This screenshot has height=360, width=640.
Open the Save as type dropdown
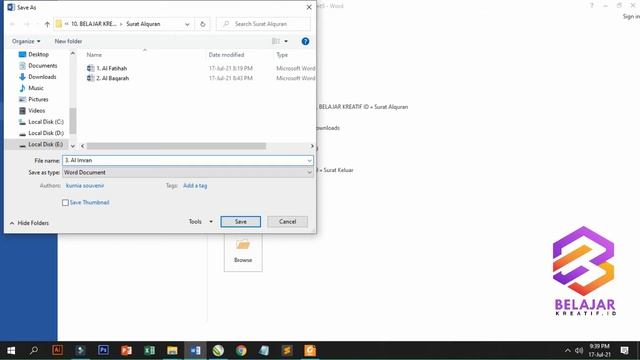pyautogui.click(x=188, y=173)
